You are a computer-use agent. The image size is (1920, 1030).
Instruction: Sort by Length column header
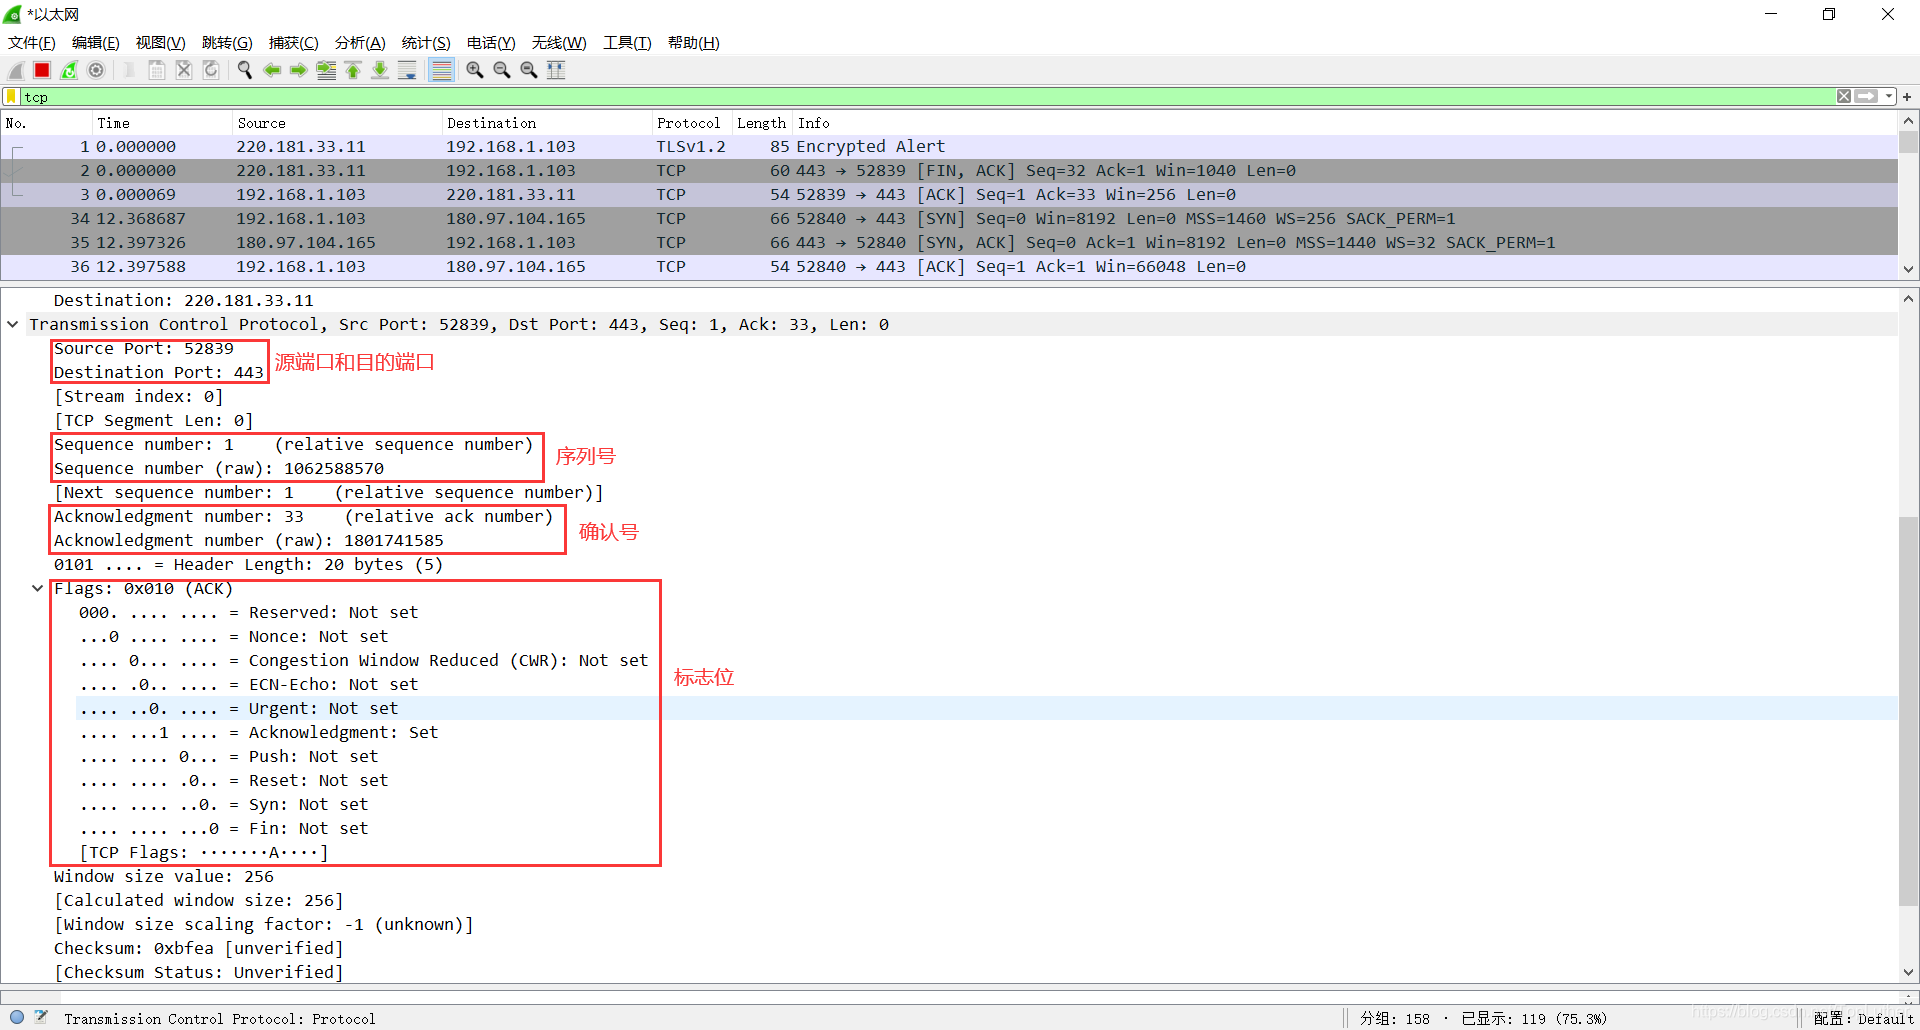tap(762, 123)
